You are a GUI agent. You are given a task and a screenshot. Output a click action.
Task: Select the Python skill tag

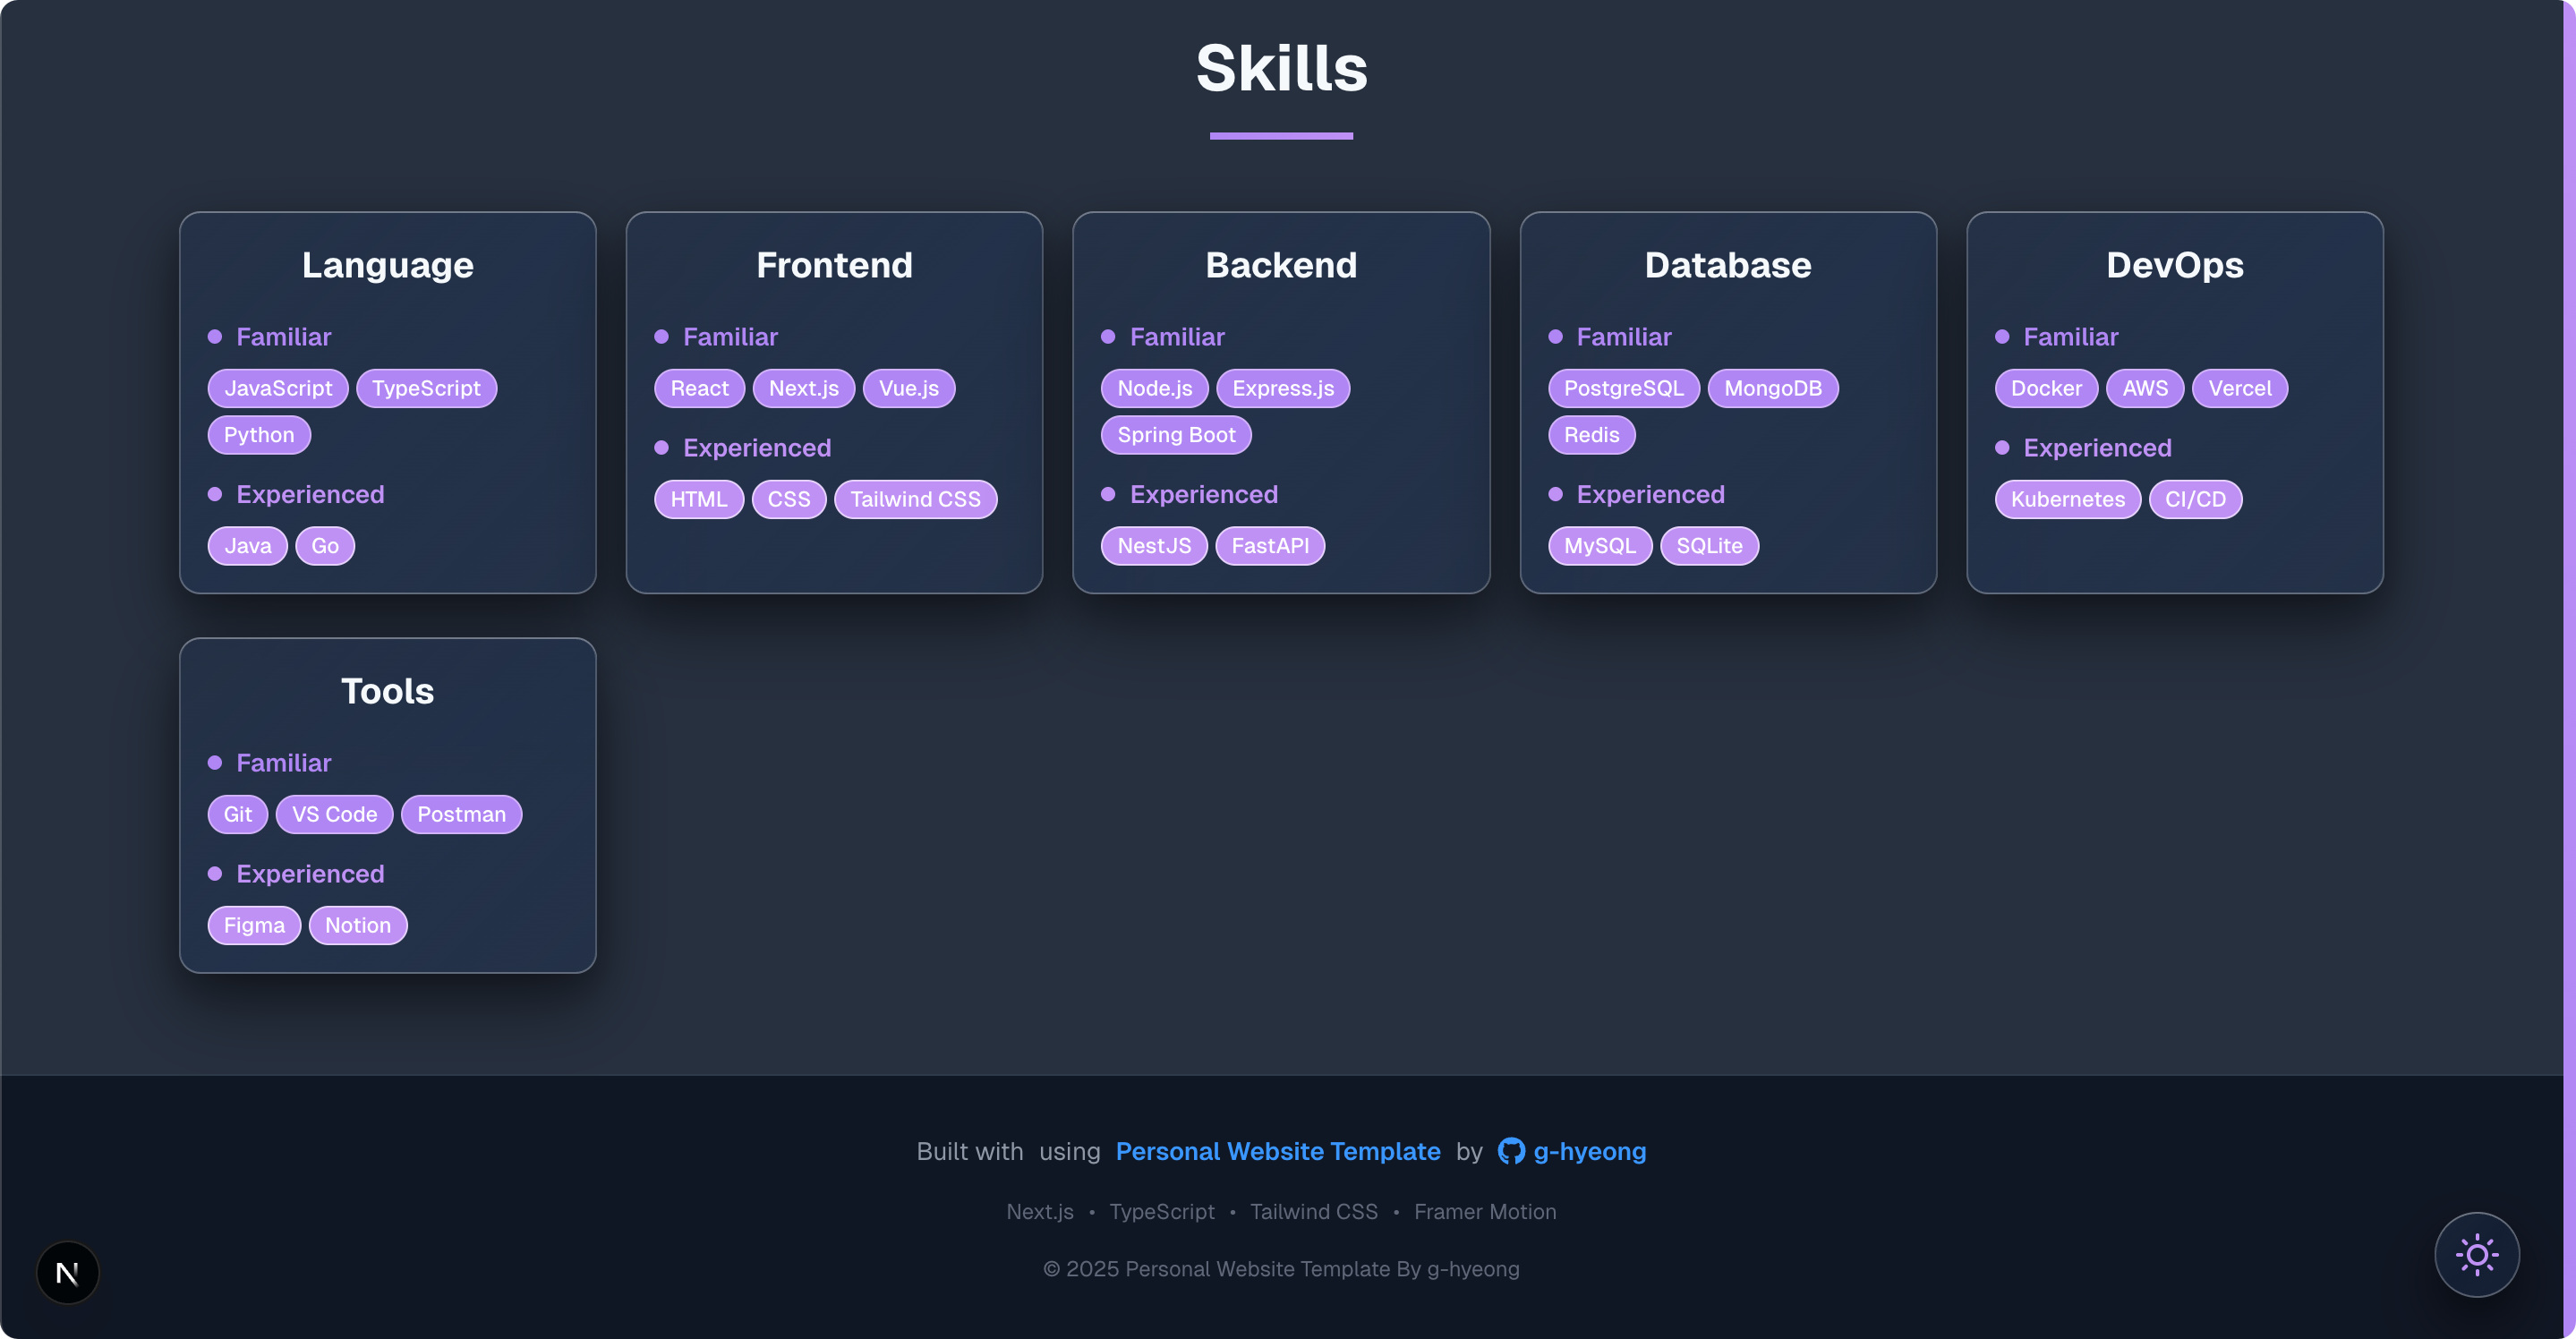259,435
